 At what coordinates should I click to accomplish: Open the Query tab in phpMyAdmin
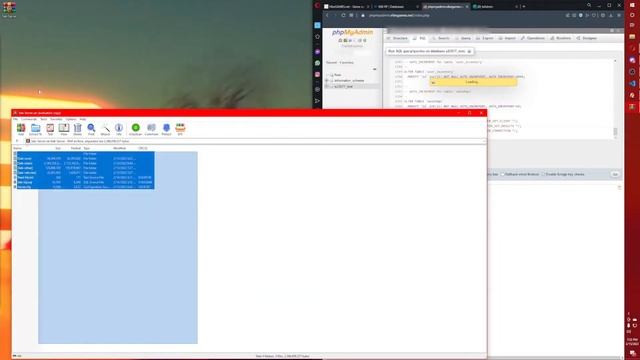tap(463, 38)
